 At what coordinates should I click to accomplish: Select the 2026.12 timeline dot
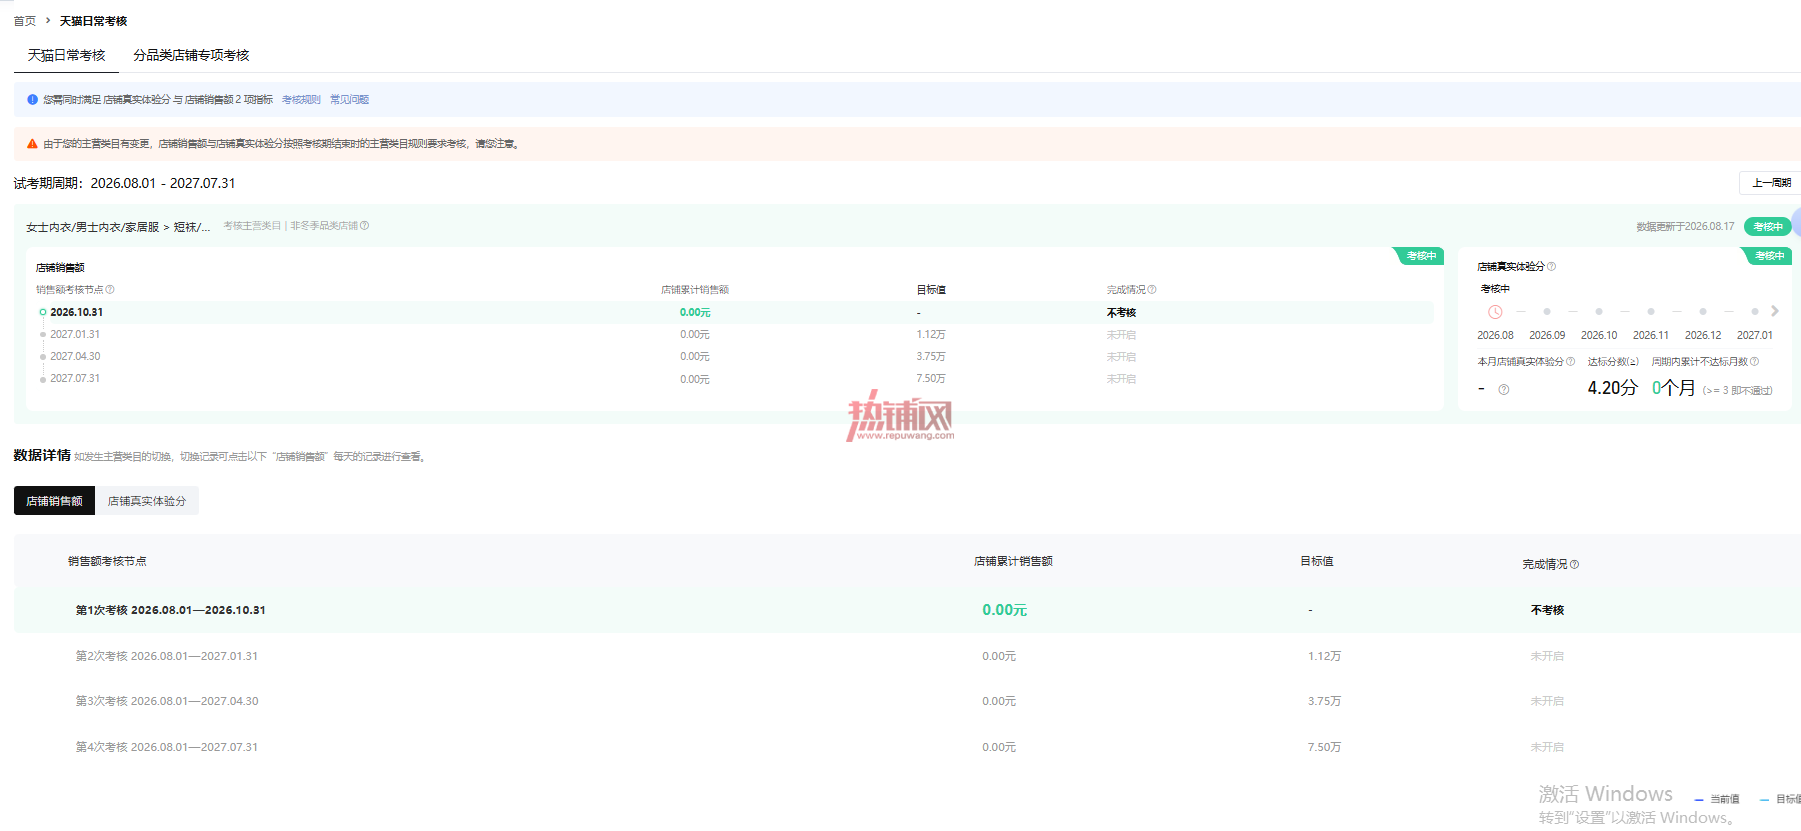point(1703,312)
